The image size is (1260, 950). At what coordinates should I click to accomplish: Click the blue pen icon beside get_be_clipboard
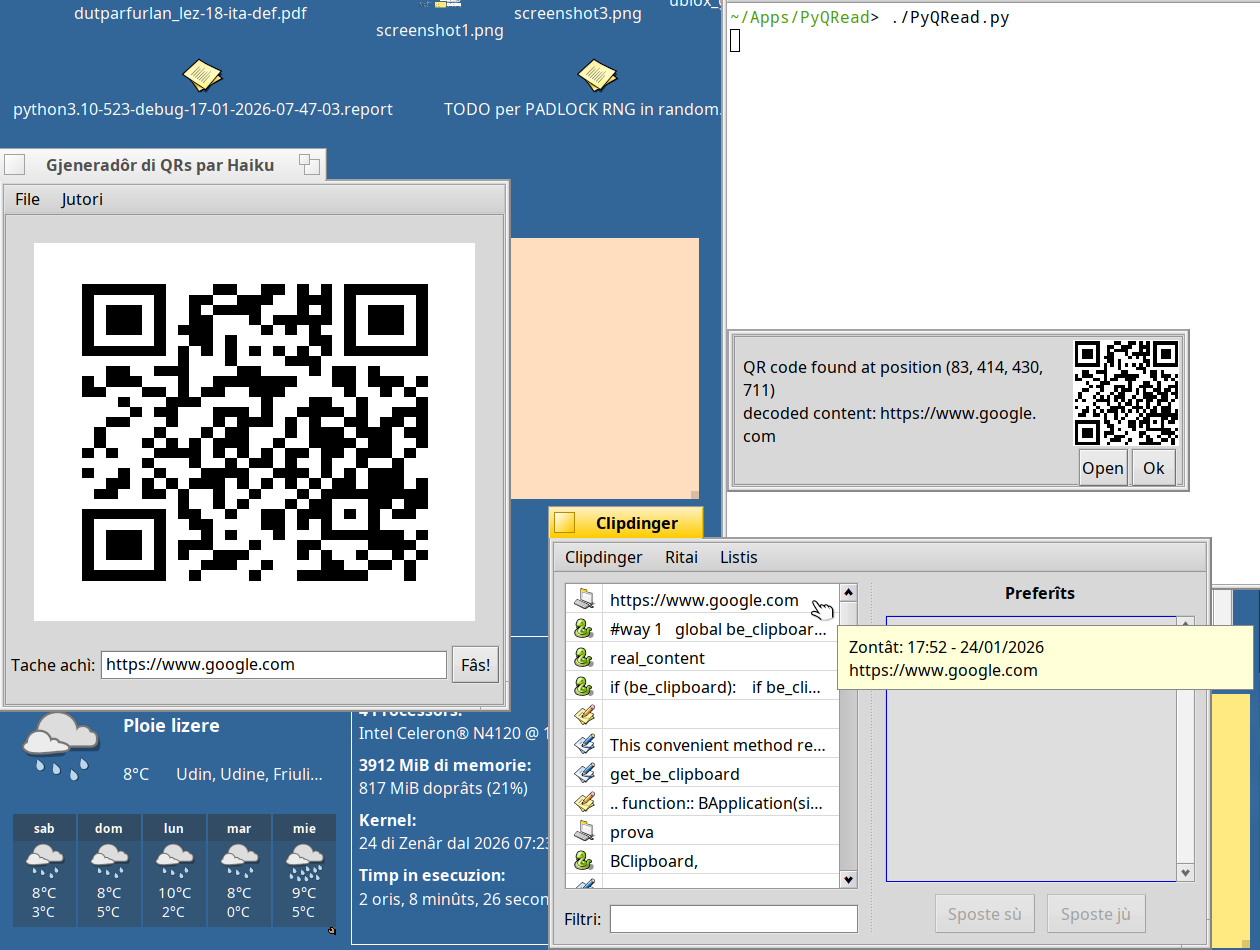(x=585, y=774)
